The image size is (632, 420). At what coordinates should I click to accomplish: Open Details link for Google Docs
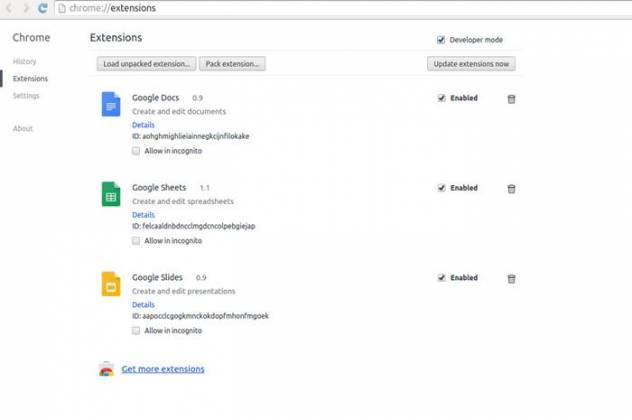[143, 125]
